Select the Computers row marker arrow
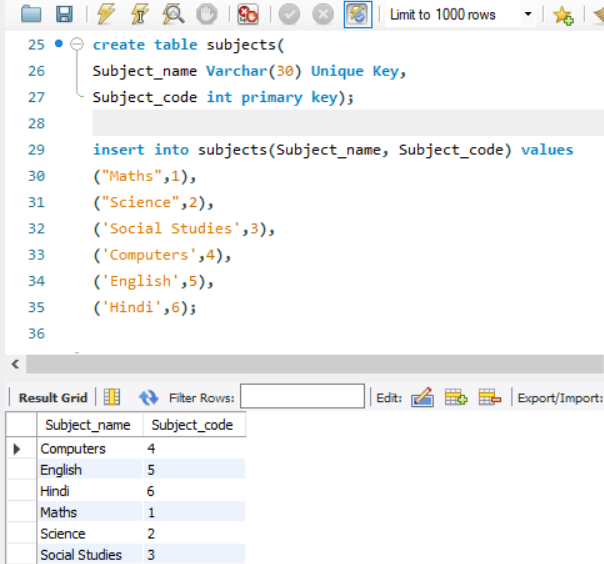The width and height of the screenshot is (604, 564). click(x=17, y=449)
